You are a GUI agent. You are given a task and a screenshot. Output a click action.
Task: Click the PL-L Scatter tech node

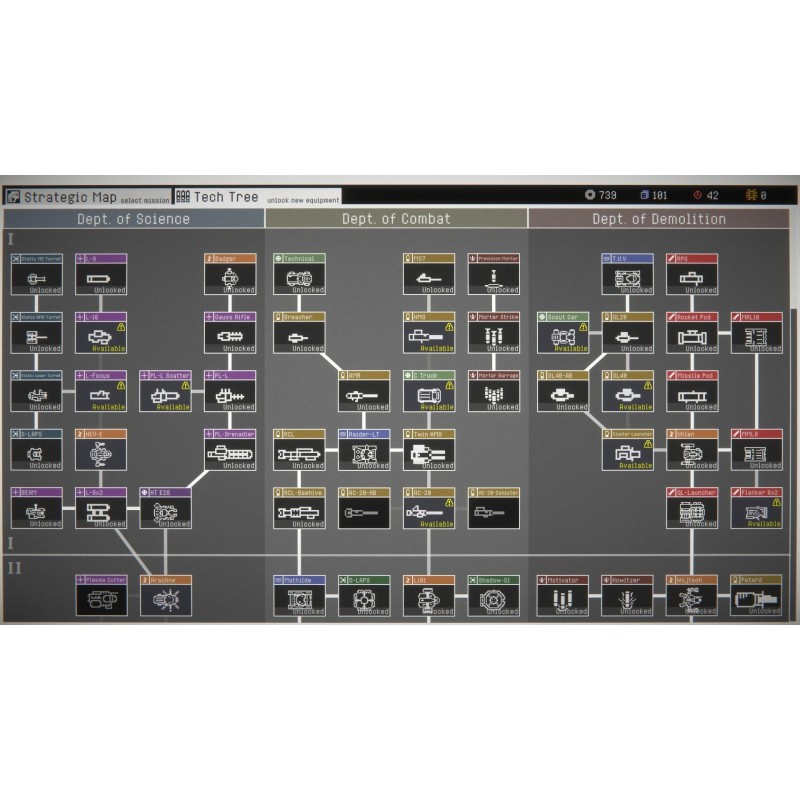(165, 392)
